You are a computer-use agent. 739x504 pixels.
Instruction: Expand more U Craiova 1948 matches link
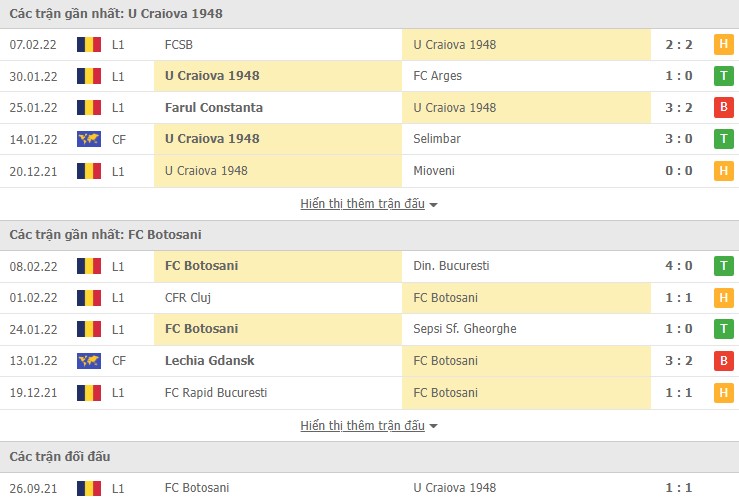362,204
